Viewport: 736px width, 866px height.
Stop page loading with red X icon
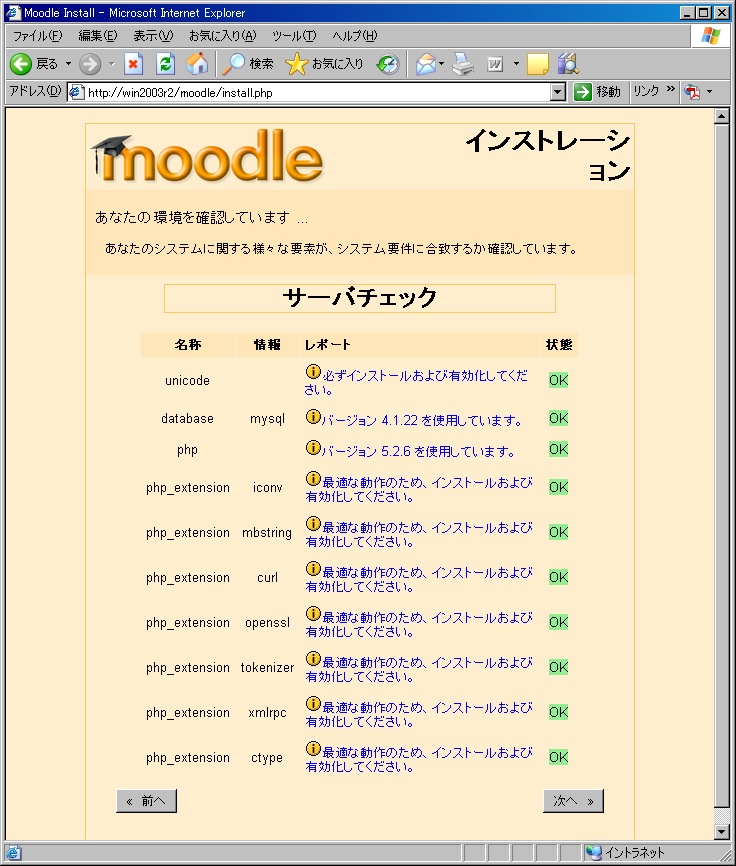133,64
